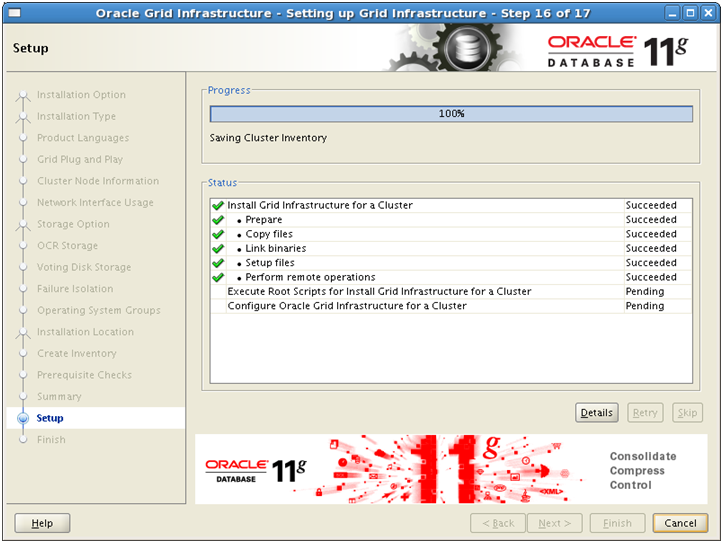Click the Next navigation button
This screenshot has height=543, width=723.
555,523
